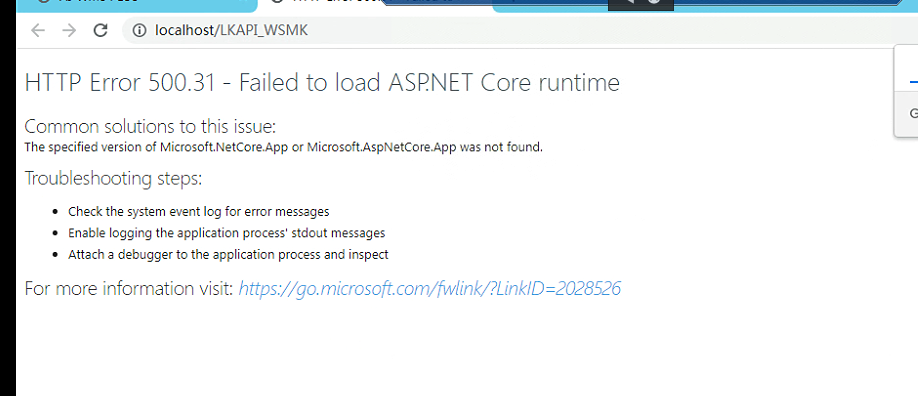Click the 'Common solutions to this issue' heading
The height and width of the screenshot is (396, 918).
point(150,127)
